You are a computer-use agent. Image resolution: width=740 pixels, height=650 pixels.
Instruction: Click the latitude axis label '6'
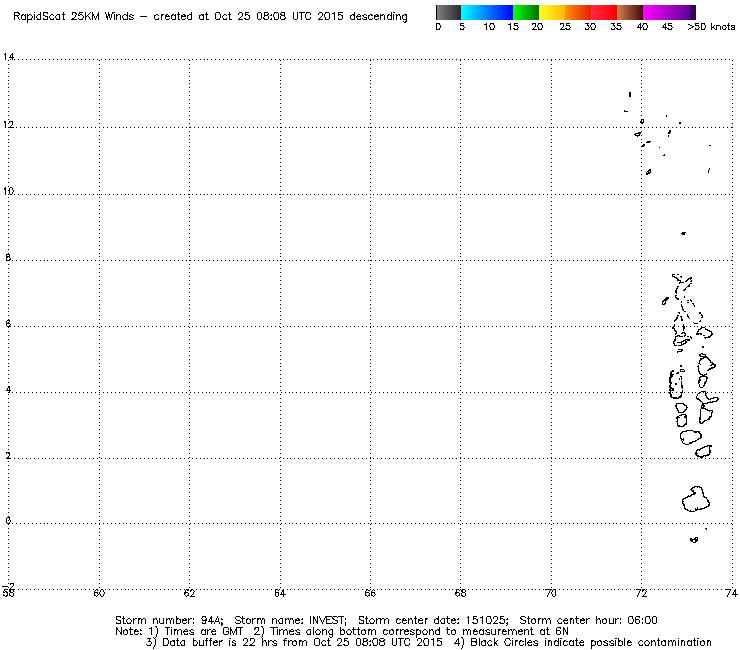[8, 324]
